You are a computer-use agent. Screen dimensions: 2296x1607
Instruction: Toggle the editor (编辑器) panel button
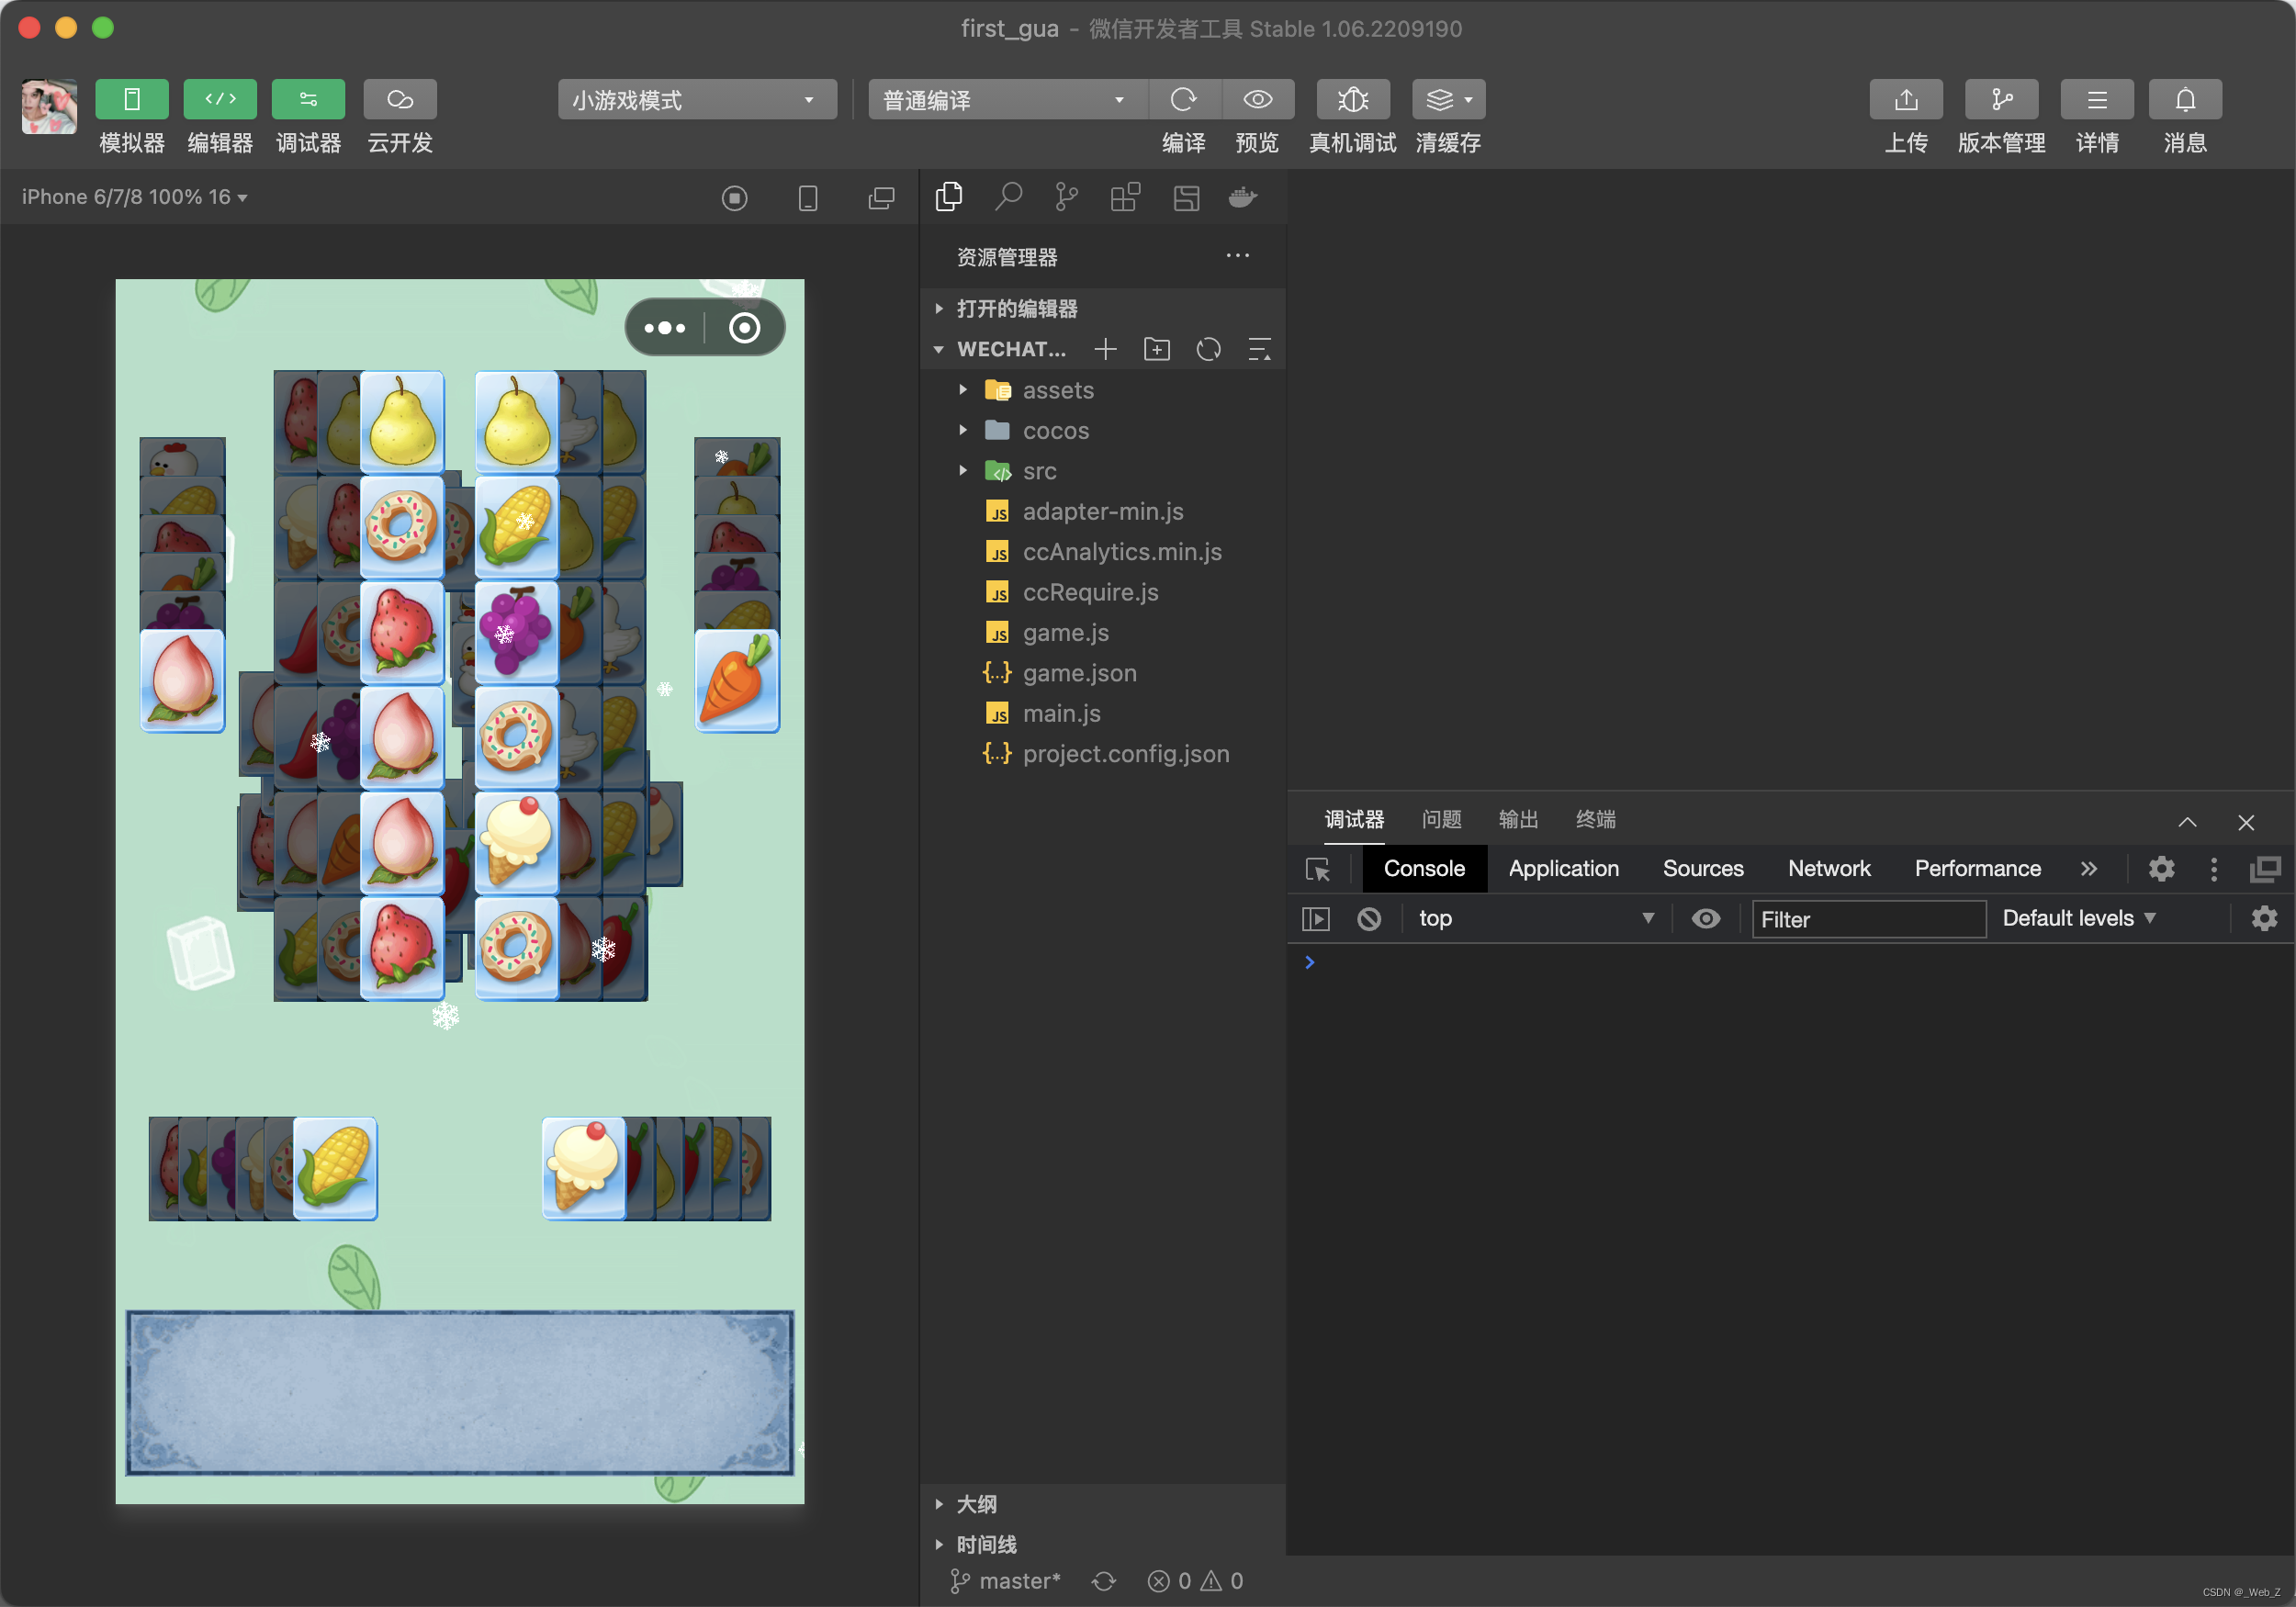tap(220, 99)
